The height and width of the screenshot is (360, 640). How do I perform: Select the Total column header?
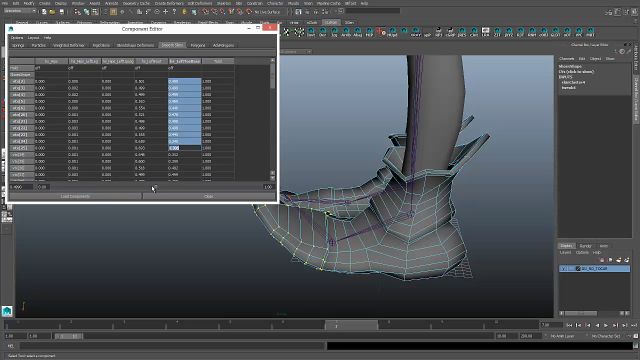(x=218, y=61)
